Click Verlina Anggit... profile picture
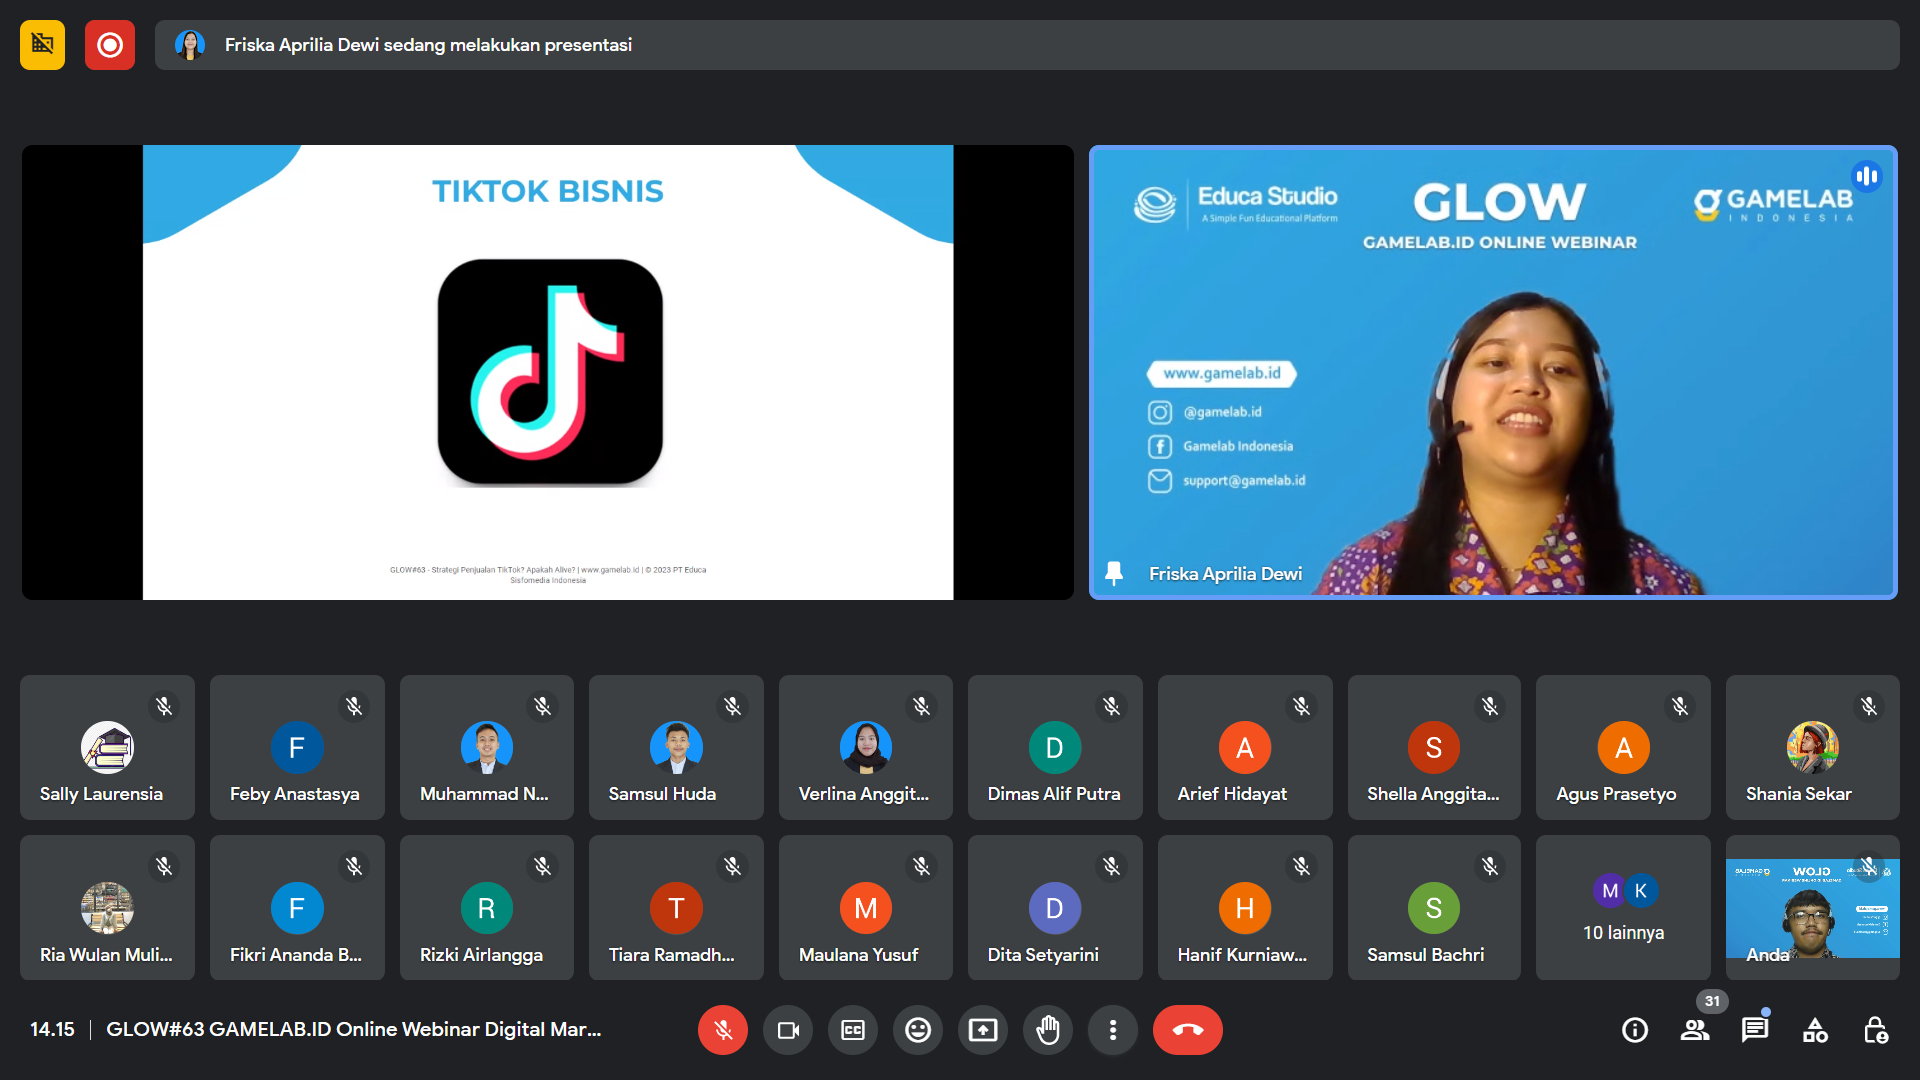The height and width of the screenshot is (1080, 1920). (x=866, y=747)
